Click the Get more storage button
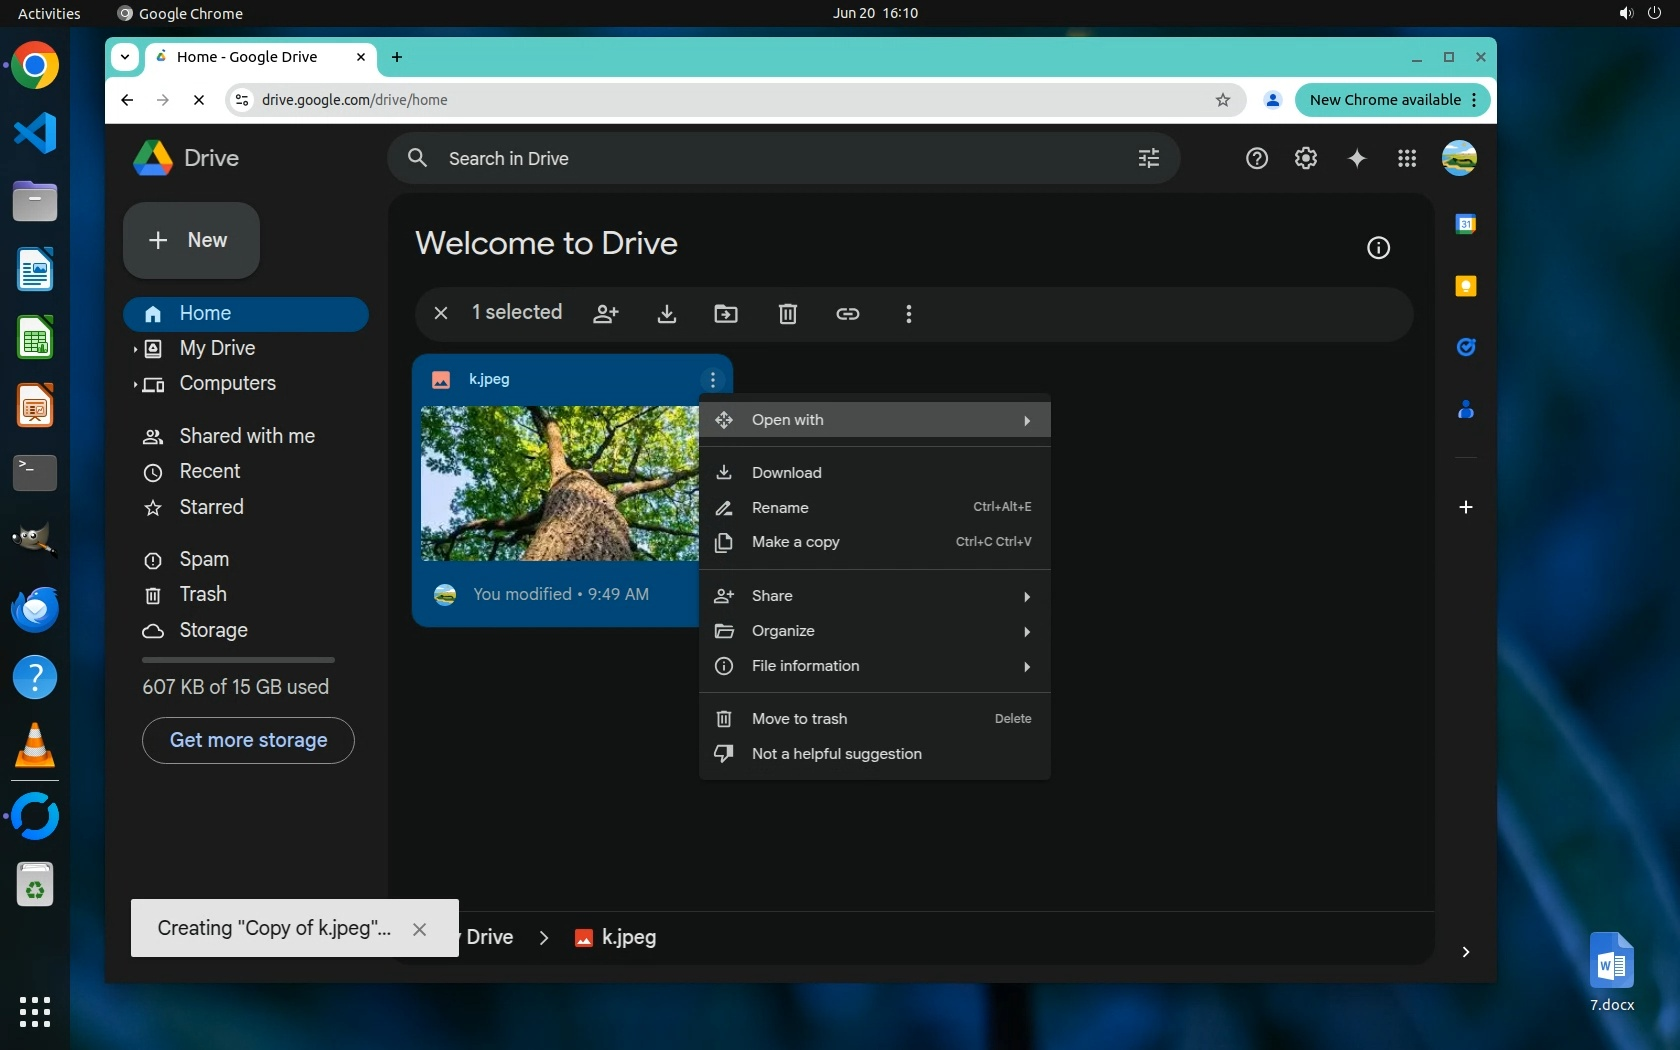 click(248, 741)
